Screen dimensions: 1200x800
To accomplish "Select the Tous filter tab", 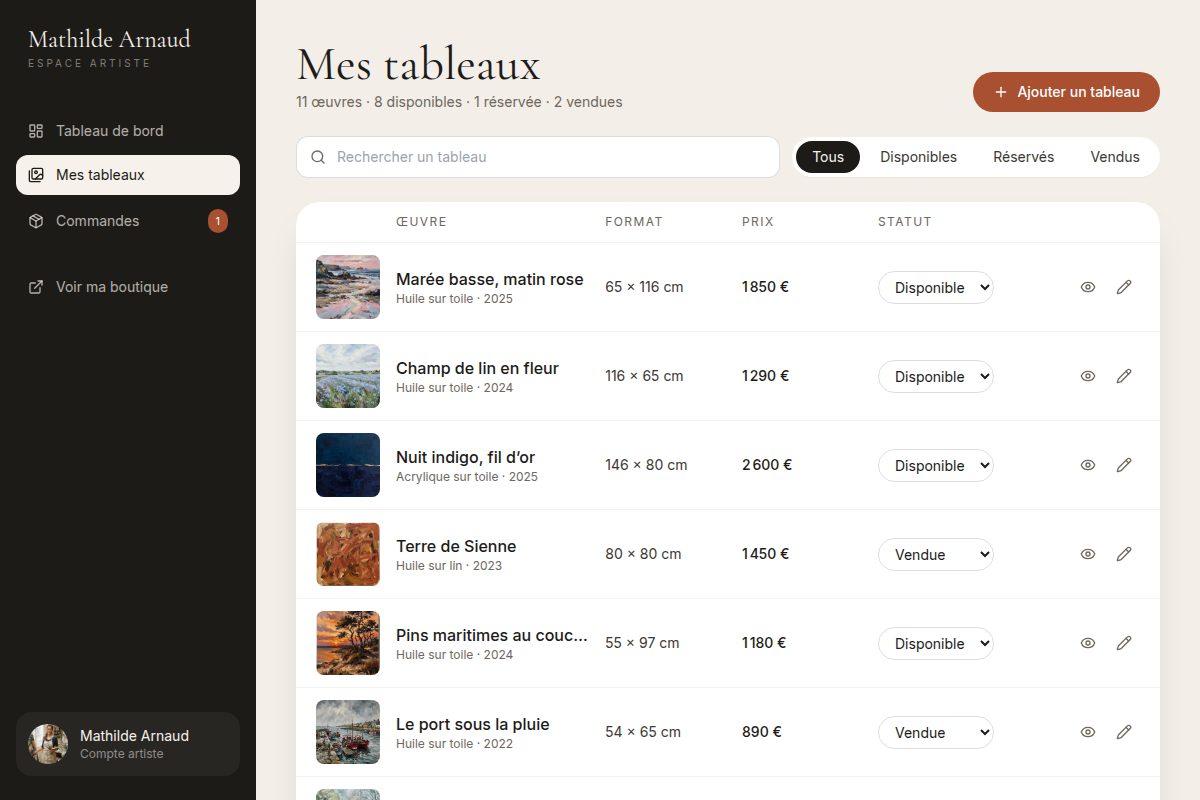I will (828, 157).
